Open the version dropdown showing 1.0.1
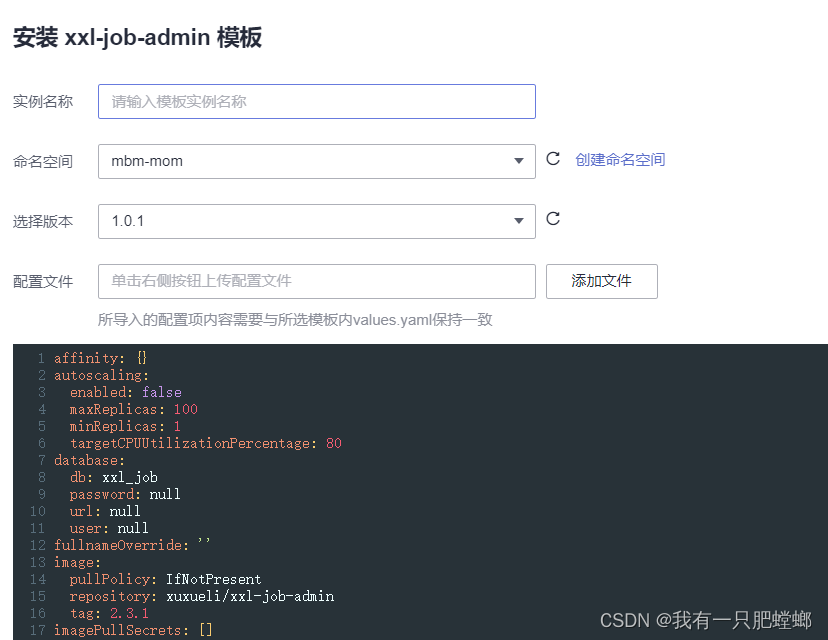 pyautogui.click(x=317, y=221)
